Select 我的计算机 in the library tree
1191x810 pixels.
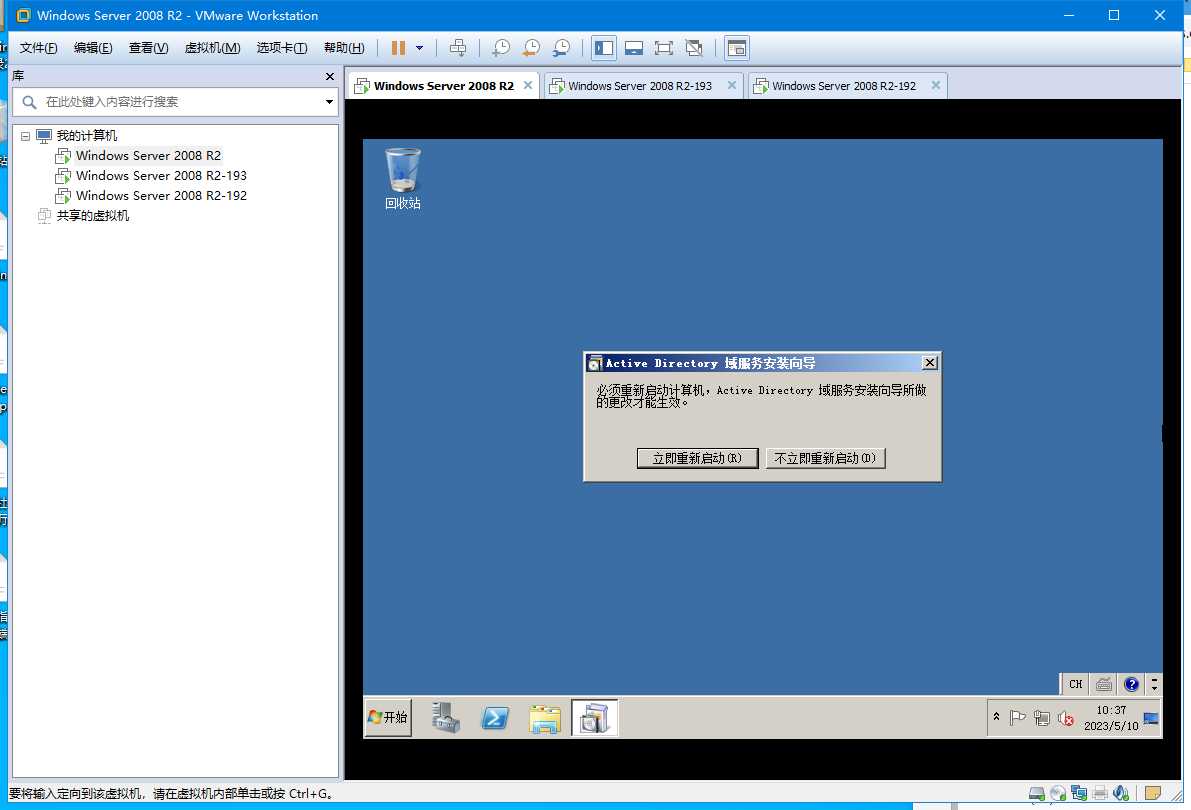click(87, 135)
